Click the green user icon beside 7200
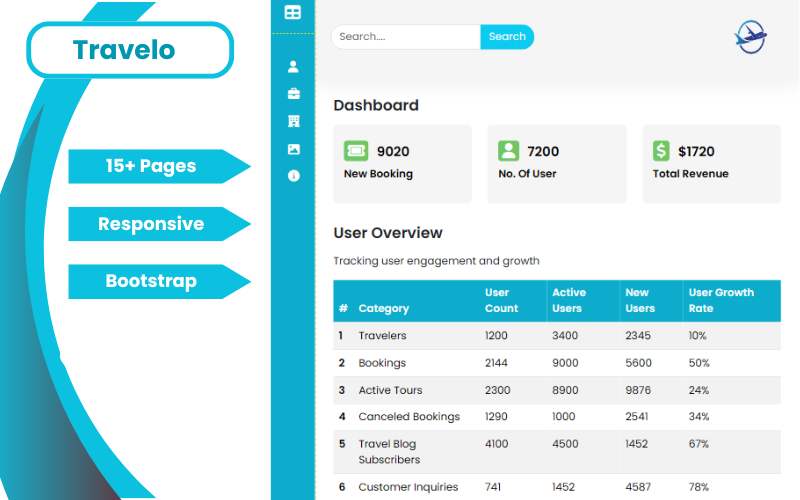The image size is (800, 500). (x=509, y=151)
